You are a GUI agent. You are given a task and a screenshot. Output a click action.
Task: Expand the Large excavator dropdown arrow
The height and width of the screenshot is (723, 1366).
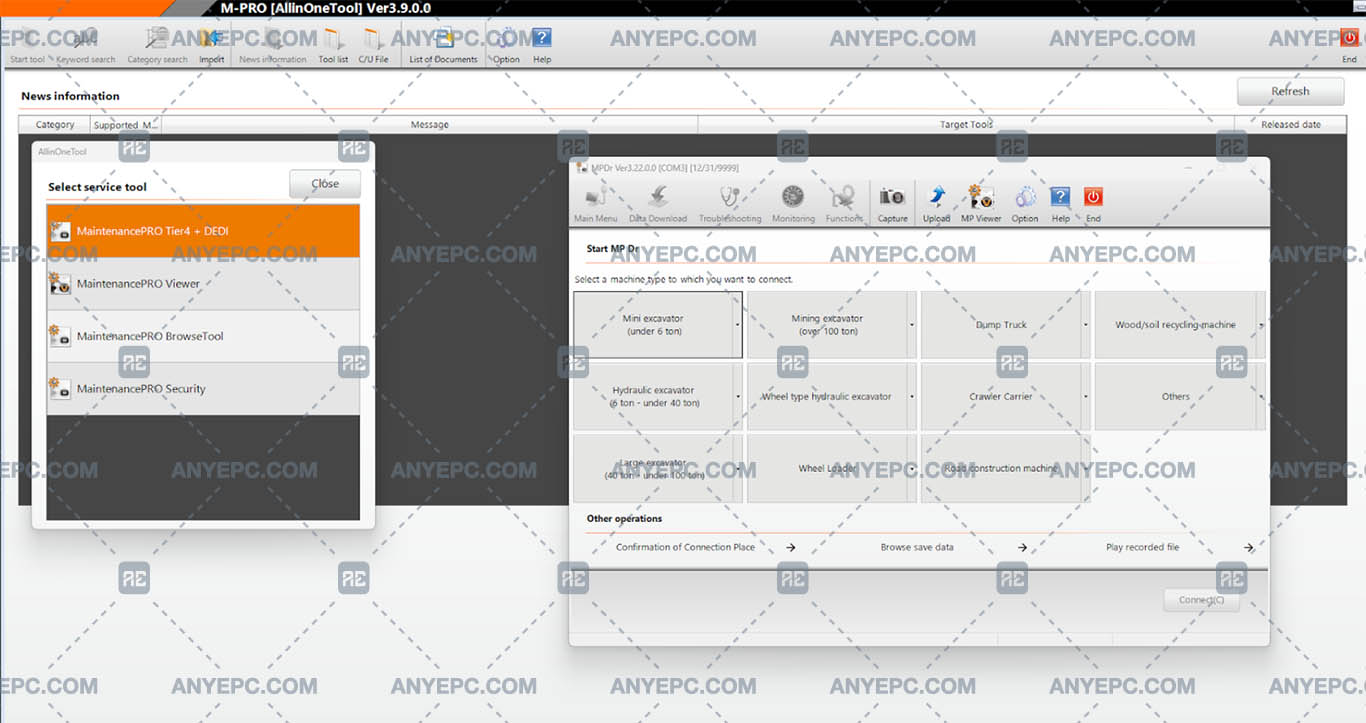(x=738, y=469)
